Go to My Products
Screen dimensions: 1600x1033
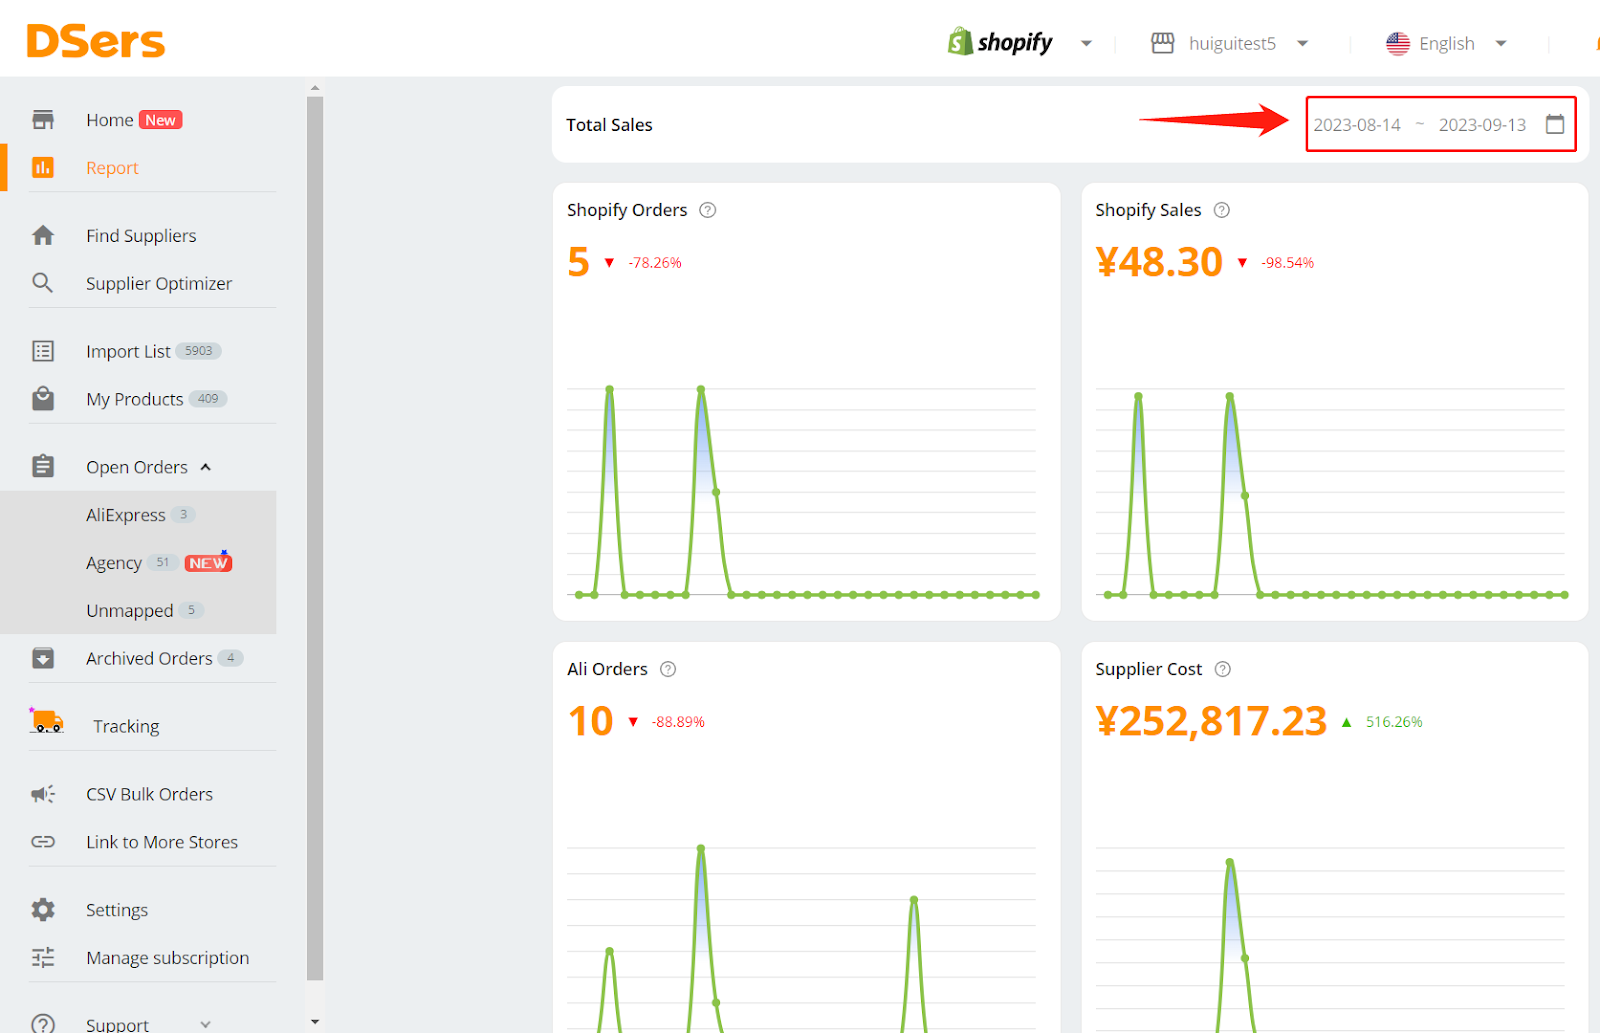(x=134, y=399)
